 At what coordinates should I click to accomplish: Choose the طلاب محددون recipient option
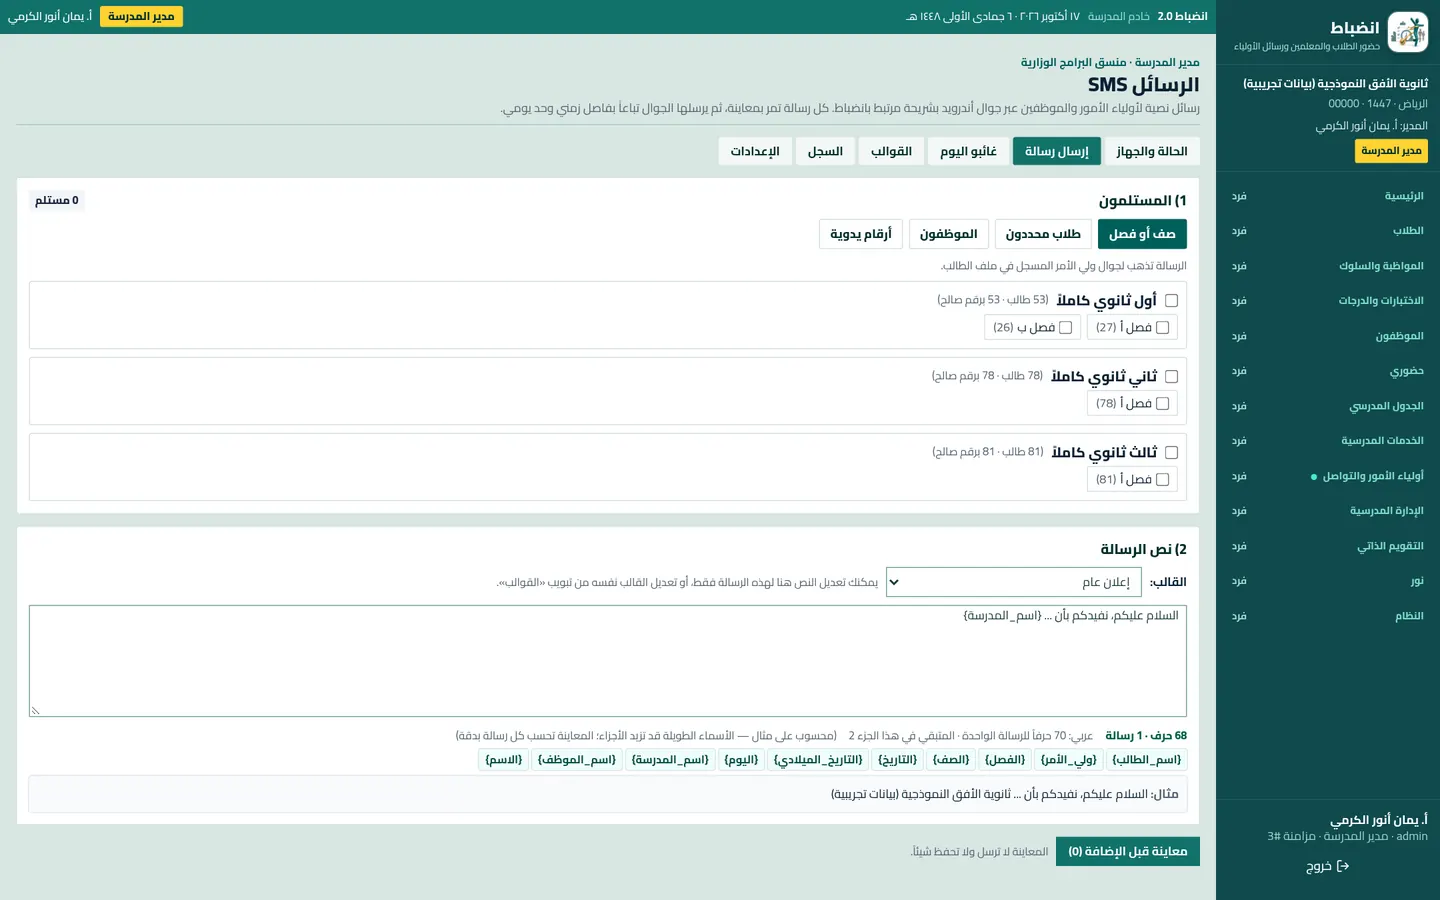(x=1043, y=234)
